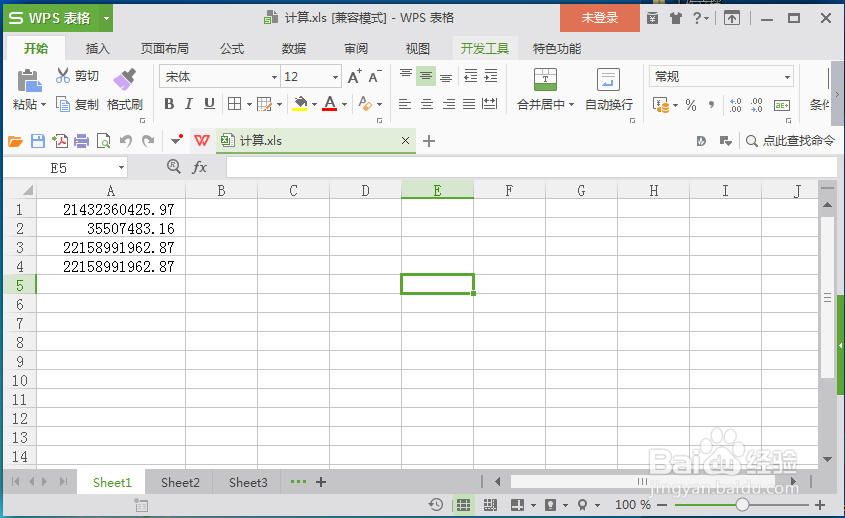Close the 计算.xls document tab
The height and width of the screenshot is (518, 845).
405,141
